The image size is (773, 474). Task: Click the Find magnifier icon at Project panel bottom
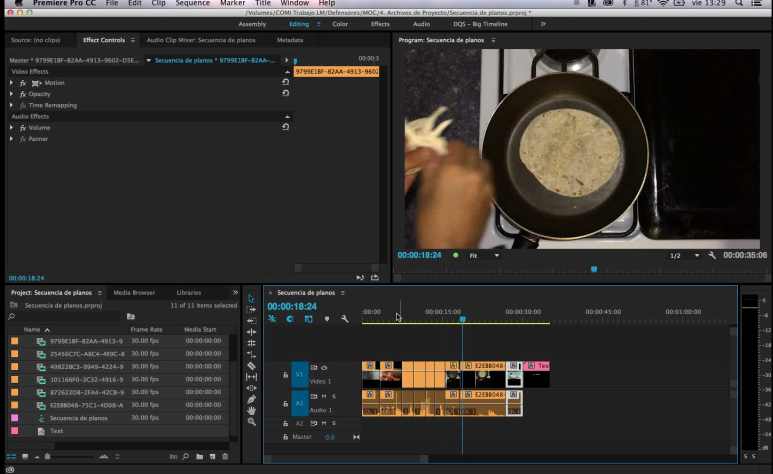(x=186, y=457)
